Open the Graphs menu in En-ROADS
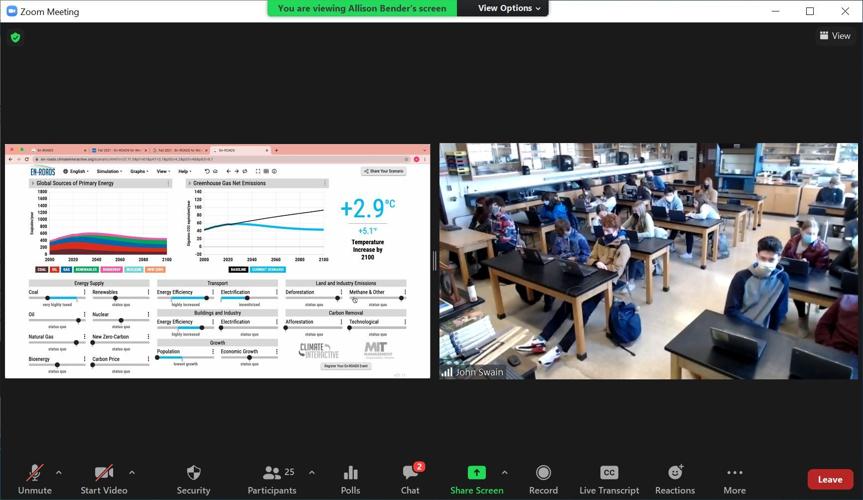Image resolution: width=863 pixels, height=500 pixels. (x=139, y=171)
